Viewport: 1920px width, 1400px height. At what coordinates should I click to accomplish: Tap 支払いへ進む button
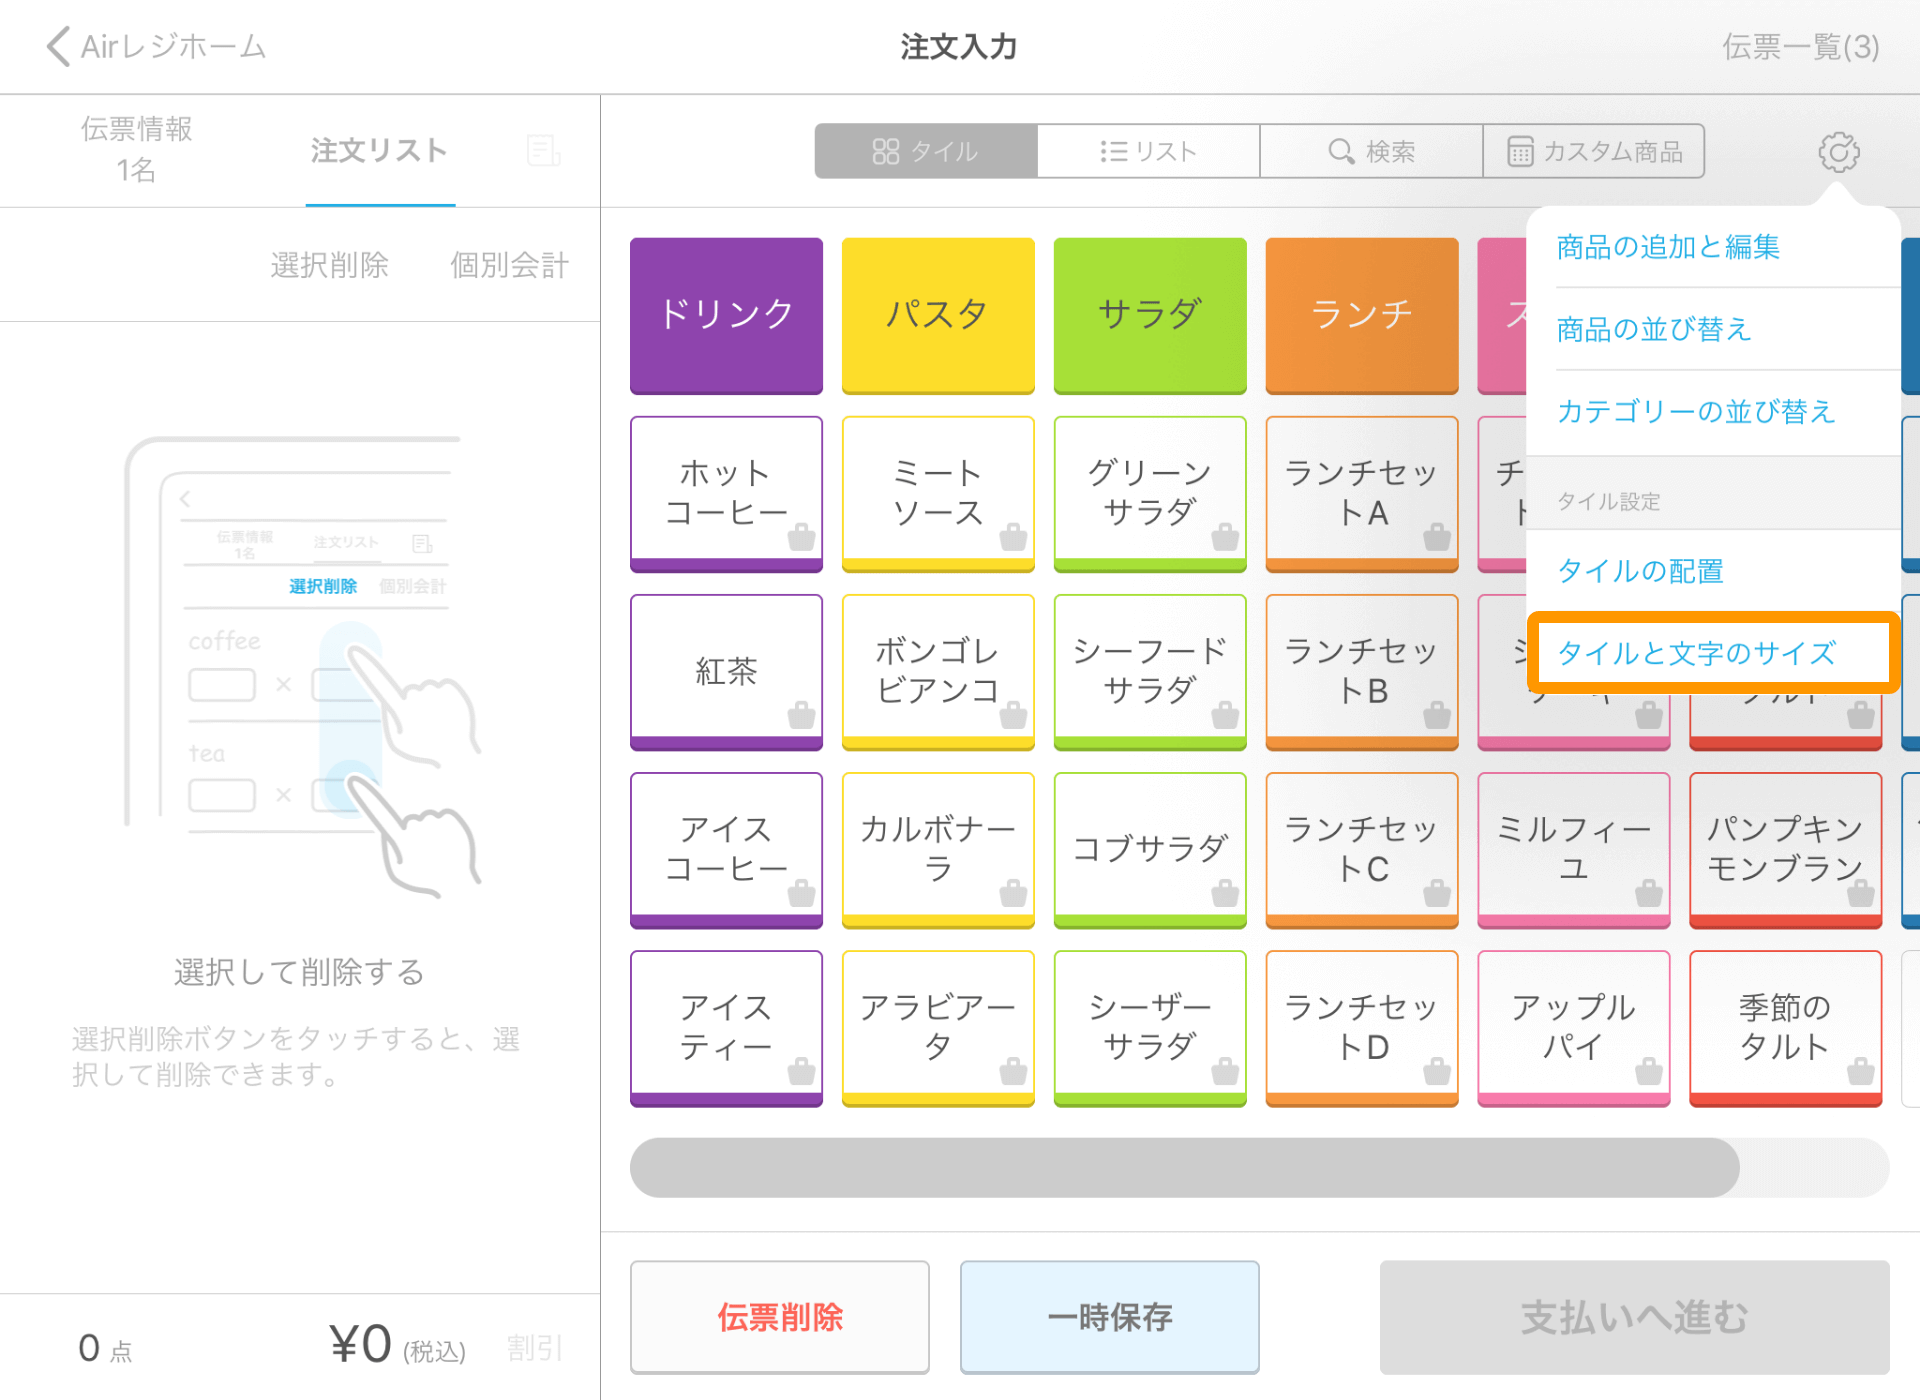pyautogui.click(x=1635, y=1317)
